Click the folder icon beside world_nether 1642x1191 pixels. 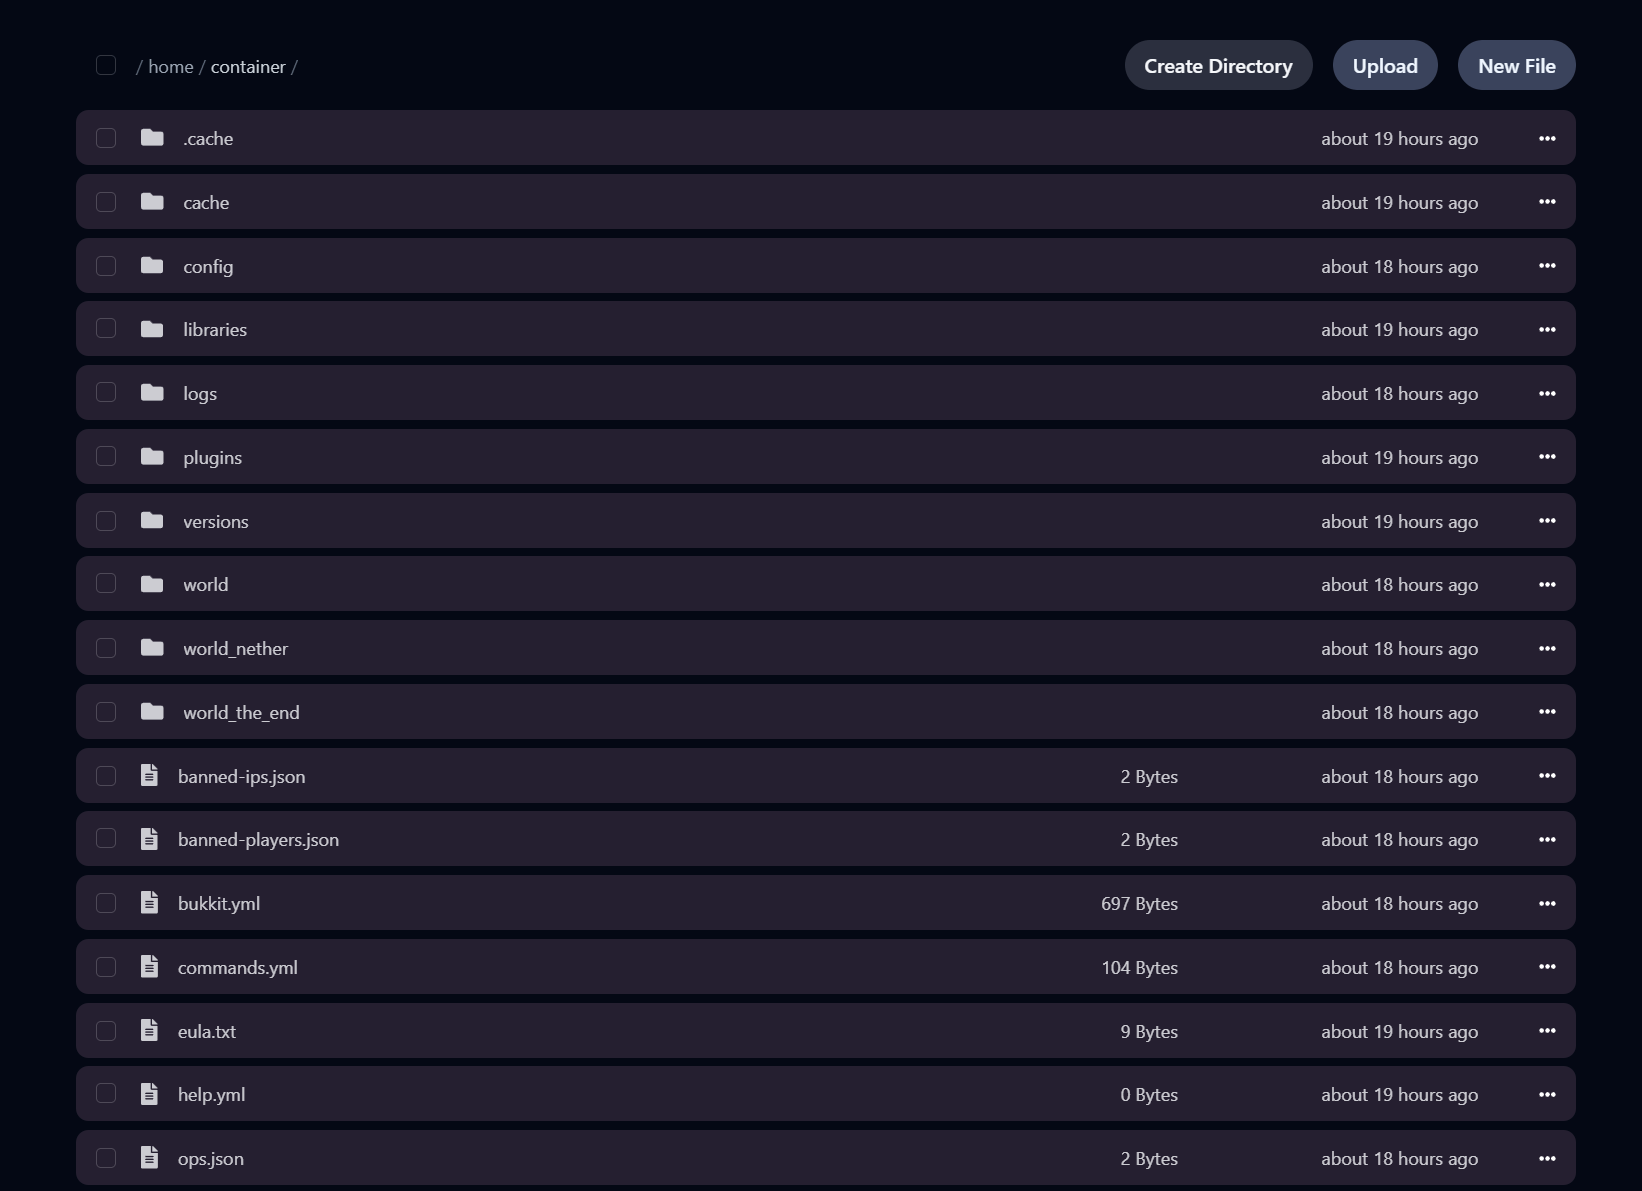pos(150,648)
